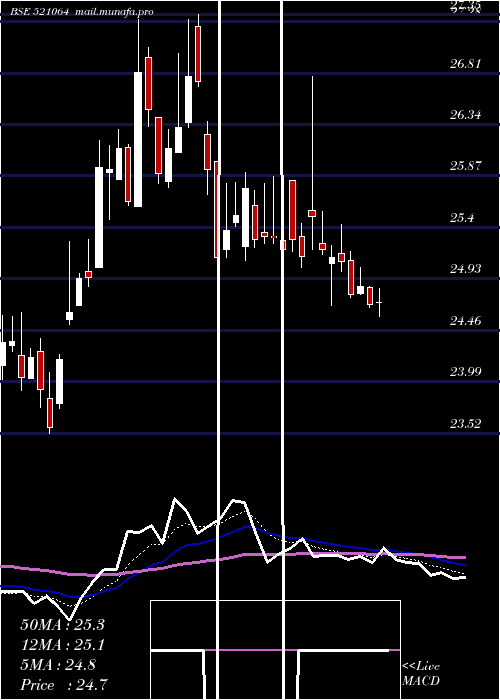The width and height of the screenshot is (500, 700).
Task: Click the '50MA : 25.3' readout
Action: pyautogui.click(x=62, y=625)
